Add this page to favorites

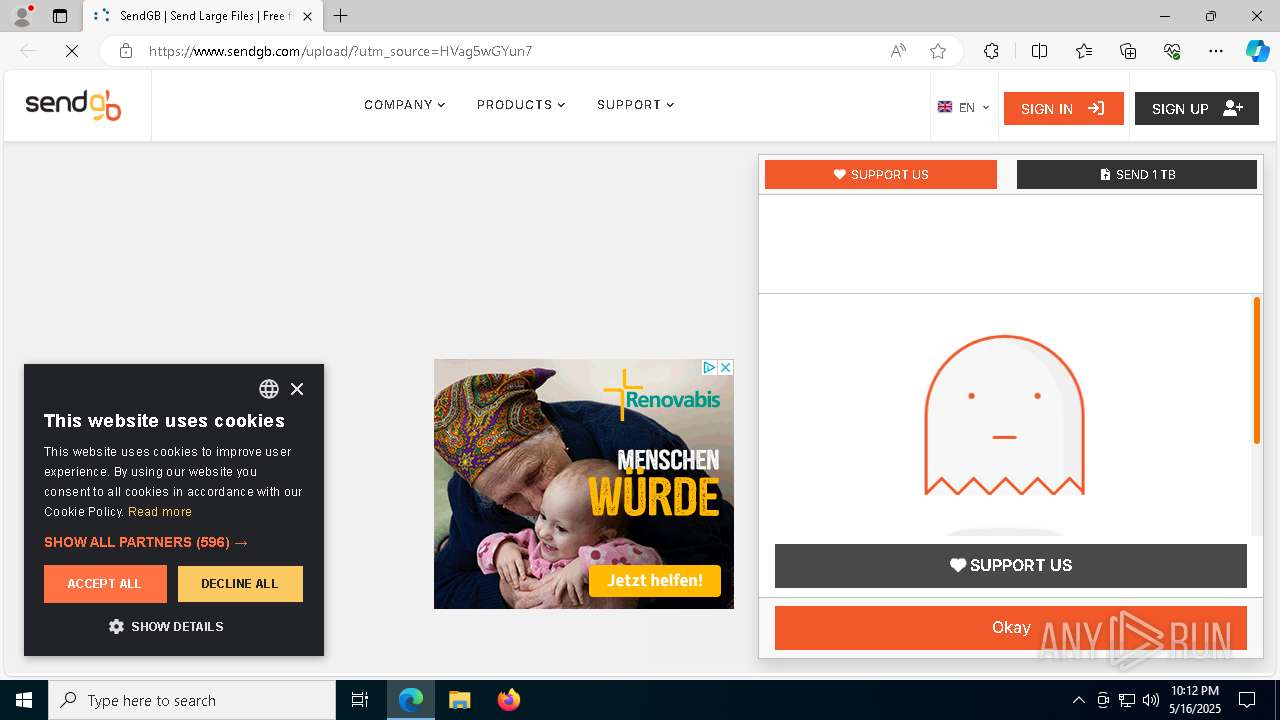[x=938, y=51]
